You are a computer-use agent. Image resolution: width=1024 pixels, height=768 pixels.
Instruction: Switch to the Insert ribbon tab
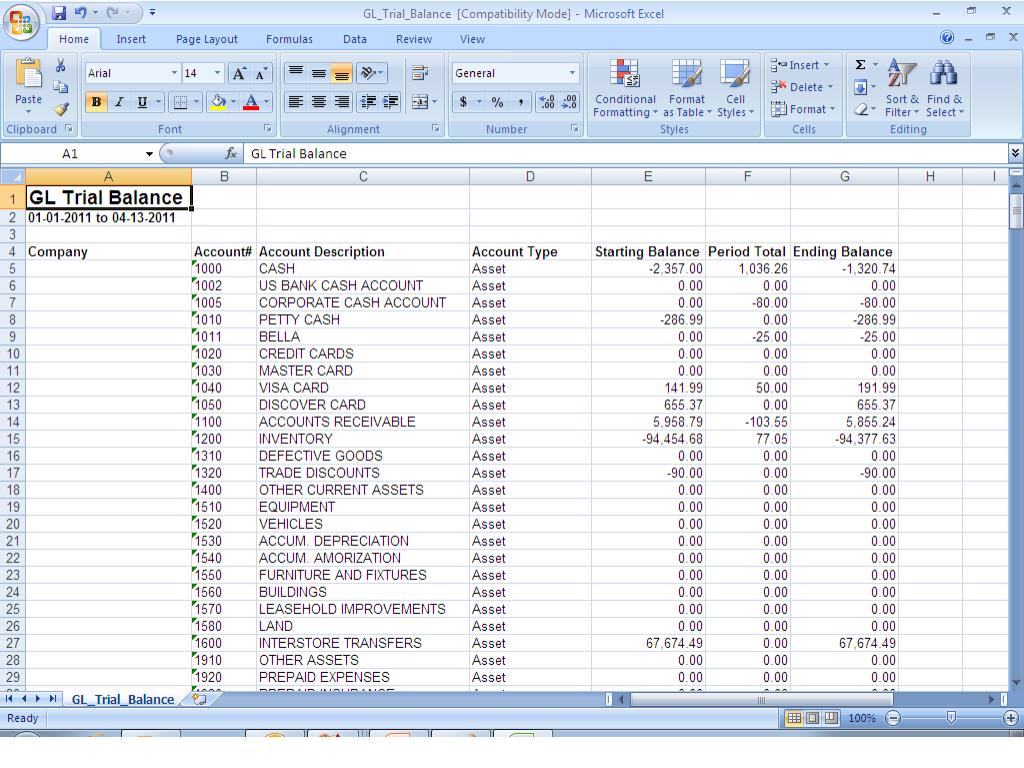click(131, 39)
